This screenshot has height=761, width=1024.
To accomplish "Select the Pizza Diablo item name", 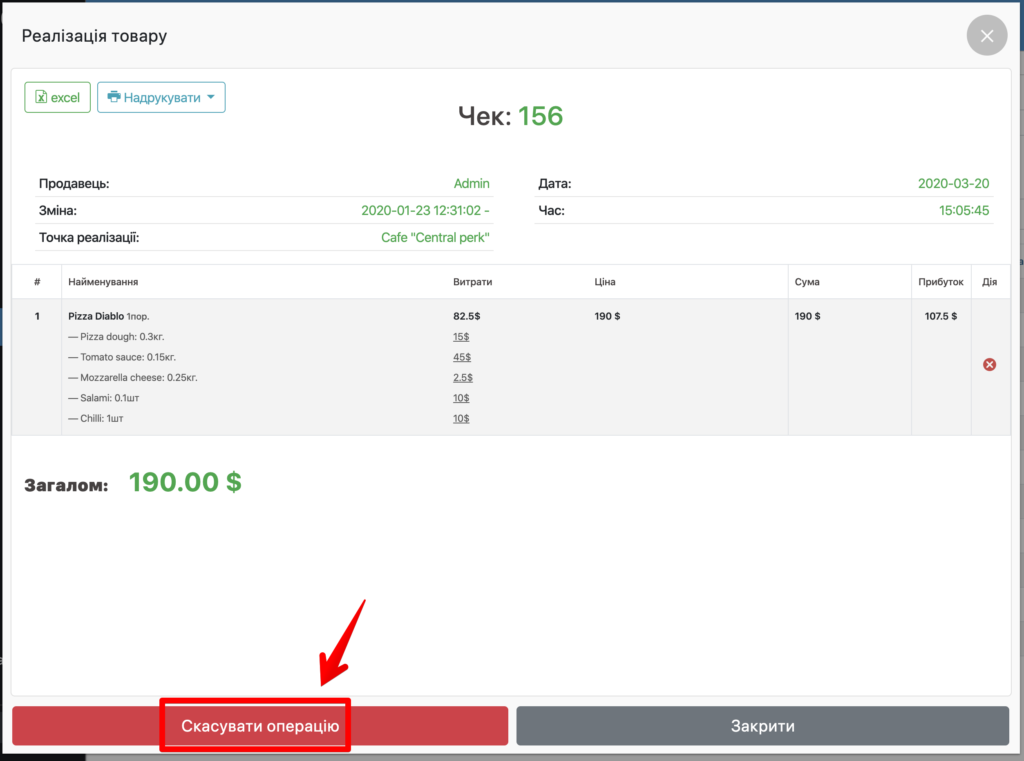I will click(95, 316).
